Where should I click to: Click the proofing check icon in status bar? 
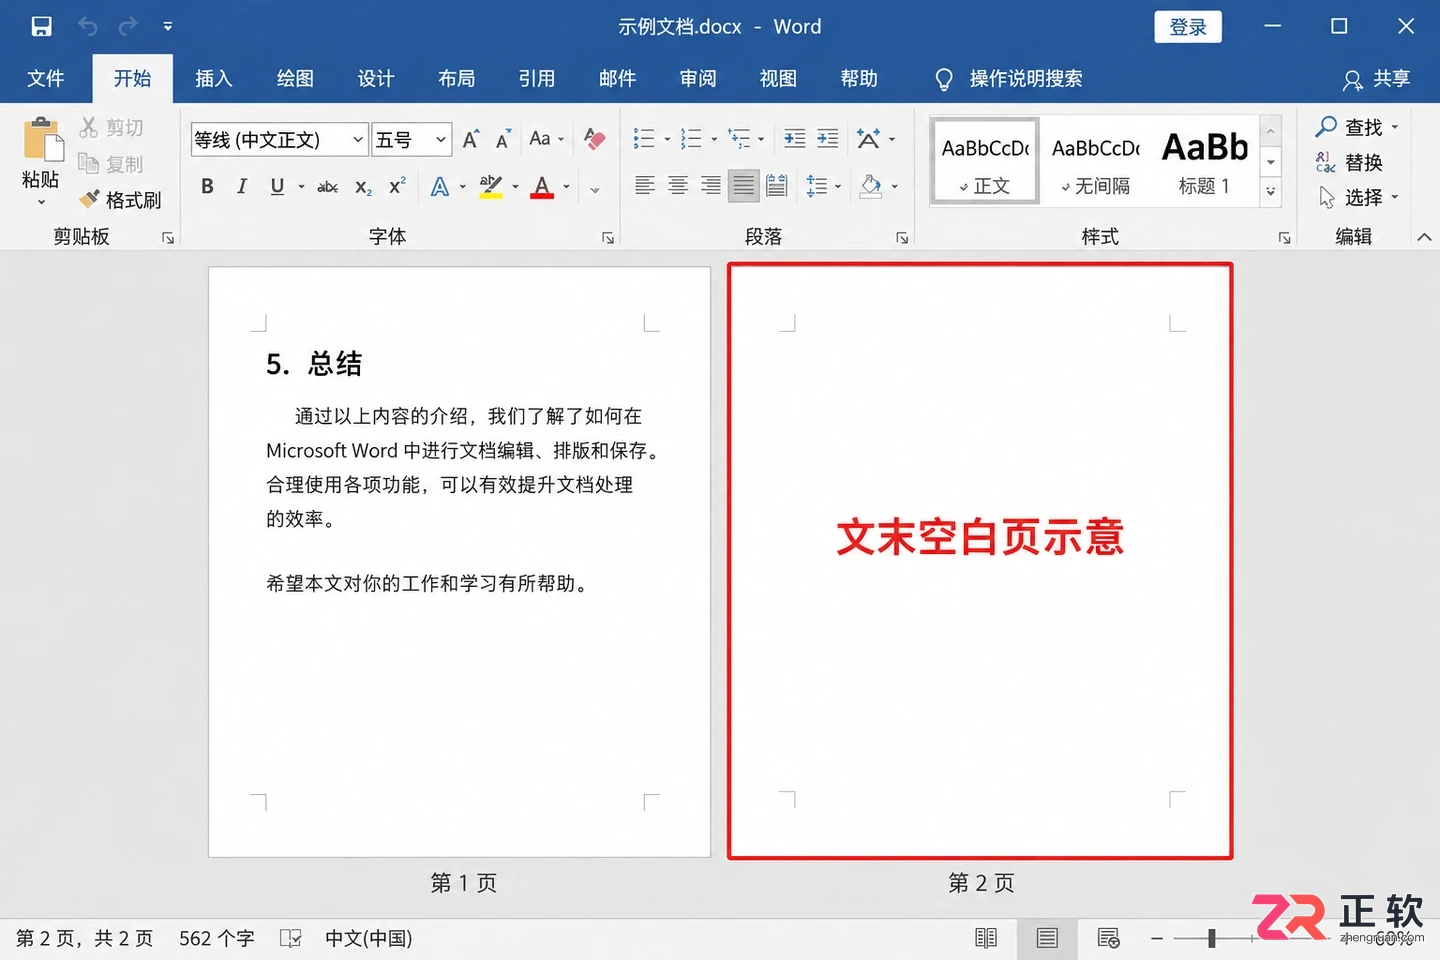291,938
